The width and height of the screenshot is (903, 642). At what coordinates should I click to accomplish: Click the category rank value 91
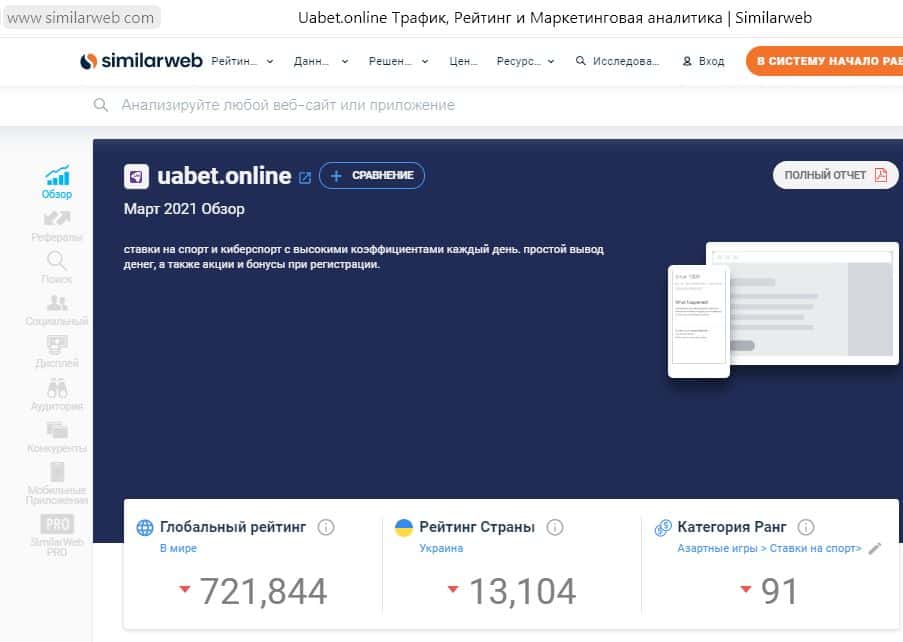point(779,591)
